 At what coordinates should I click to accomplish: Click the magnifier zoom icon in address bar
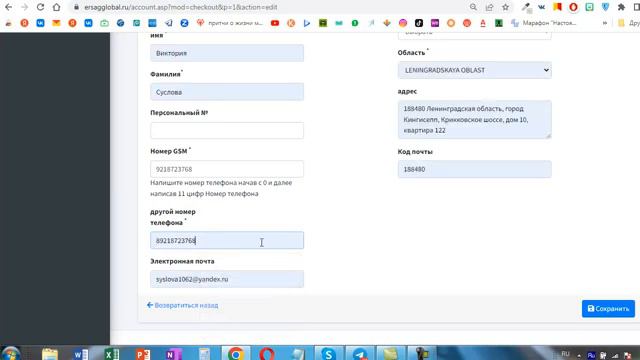[x=473, y=7]
